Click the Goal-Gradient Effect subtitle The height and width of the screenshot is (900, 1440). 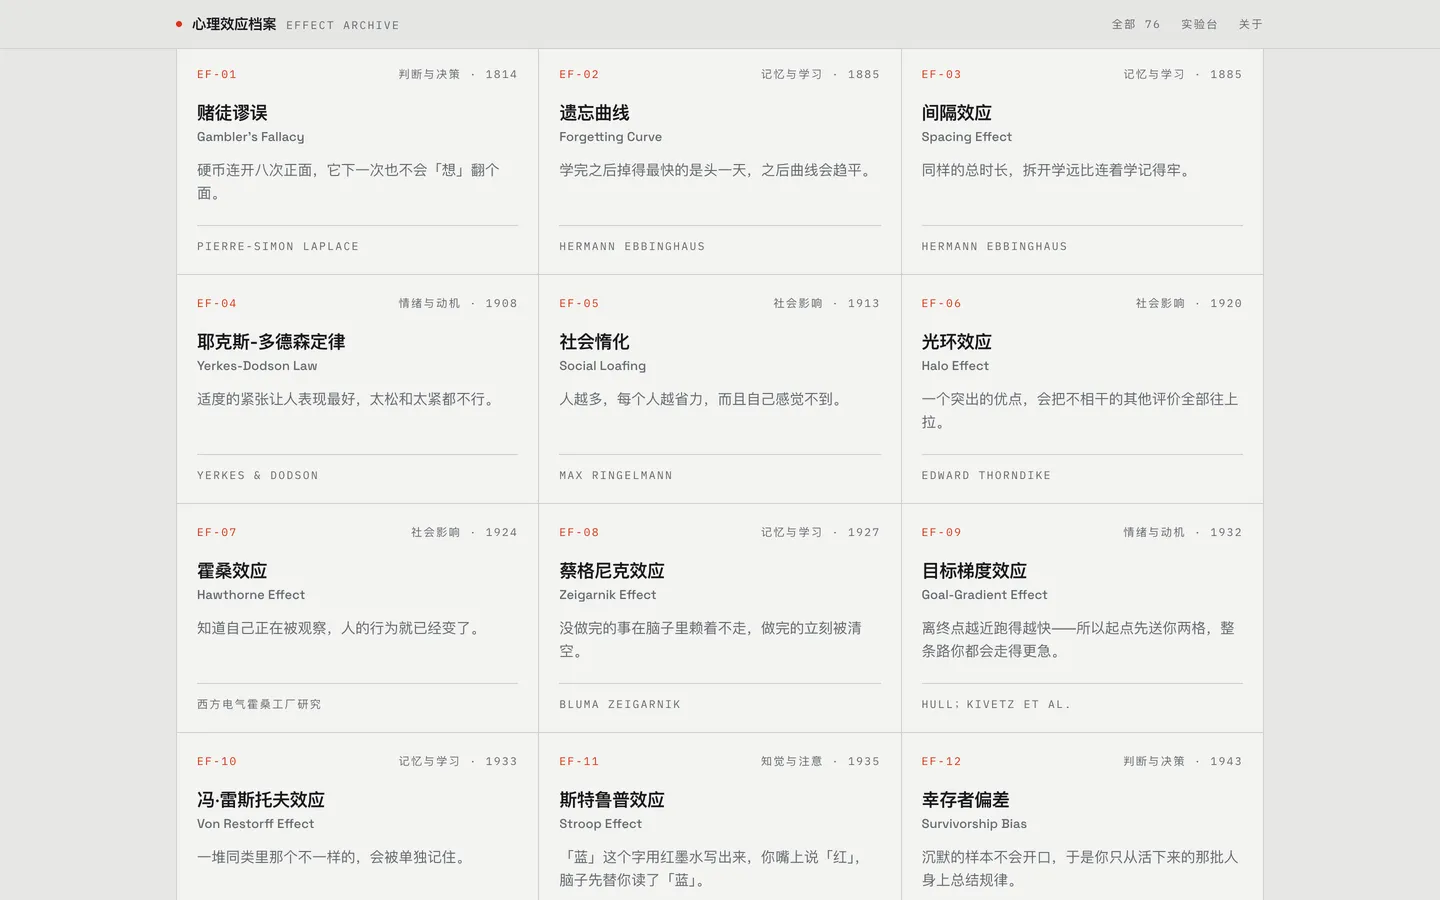pos(985,595)
